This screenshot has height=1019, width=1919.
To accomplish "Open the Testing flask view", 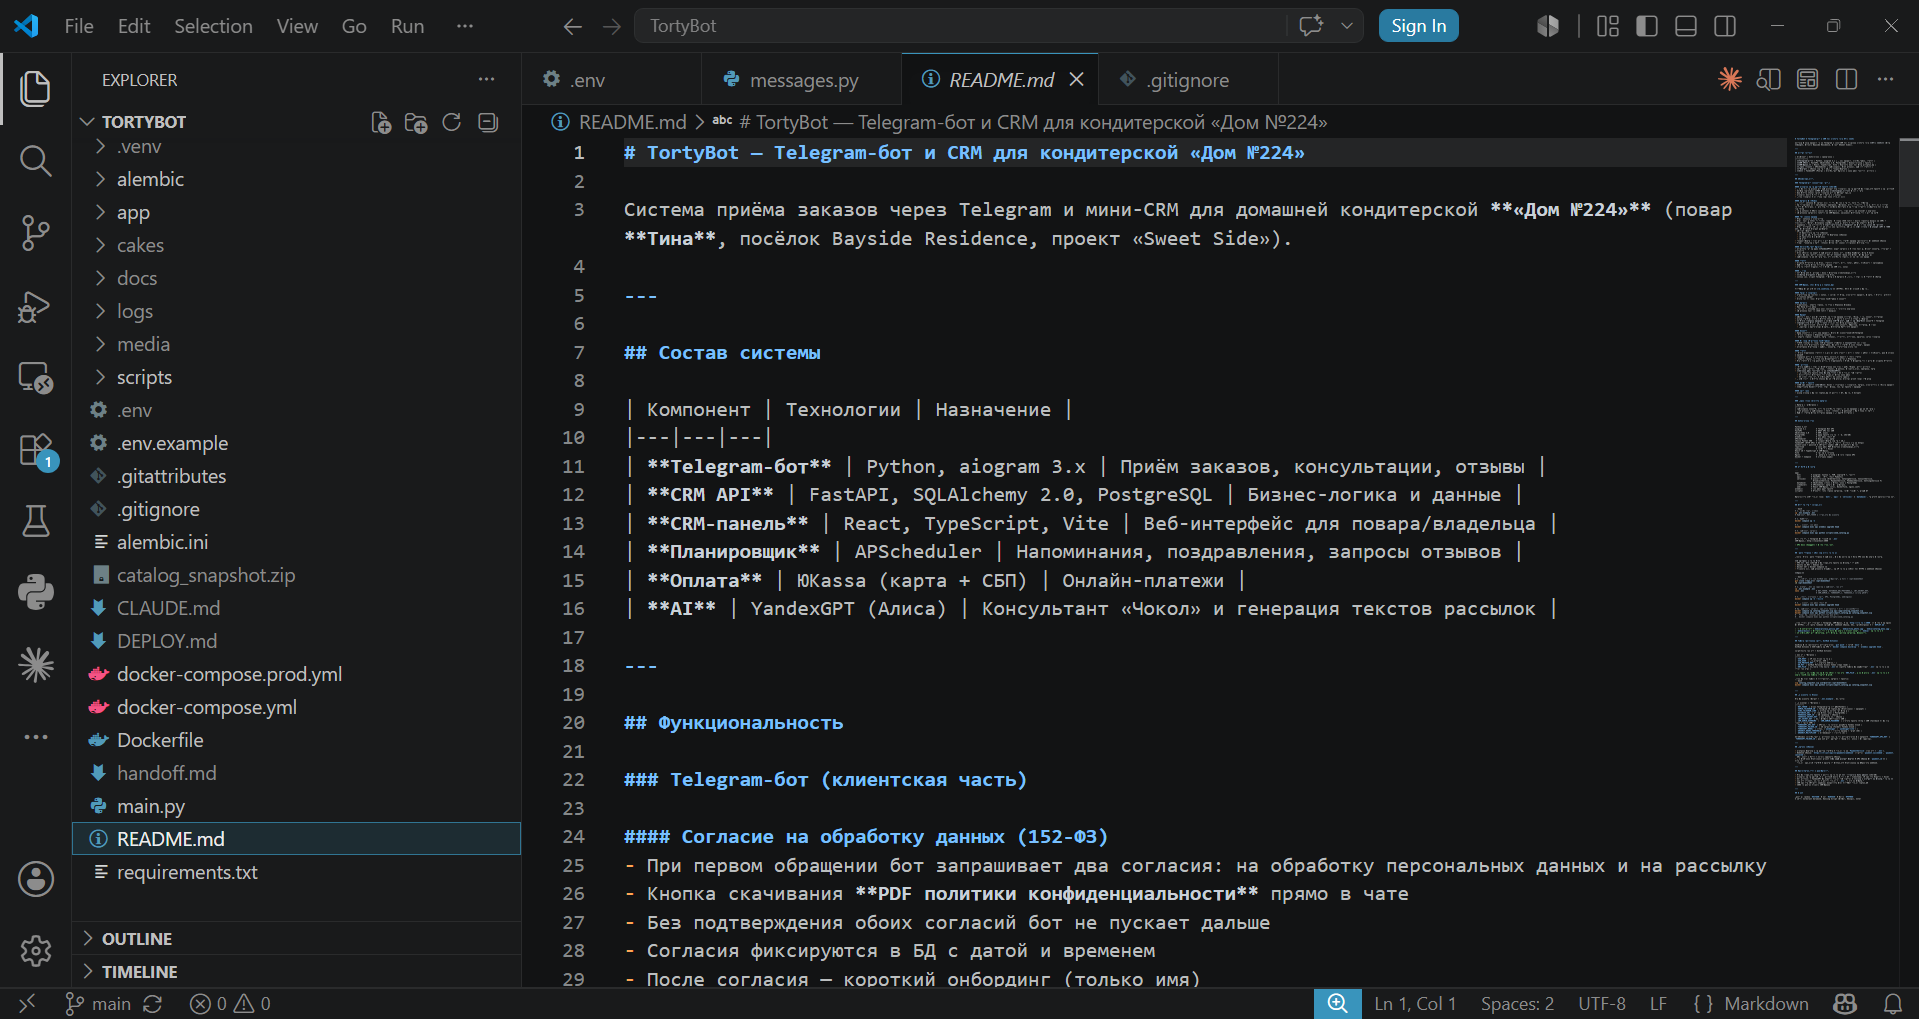I will pyautogui.click(x=36, y=521).
